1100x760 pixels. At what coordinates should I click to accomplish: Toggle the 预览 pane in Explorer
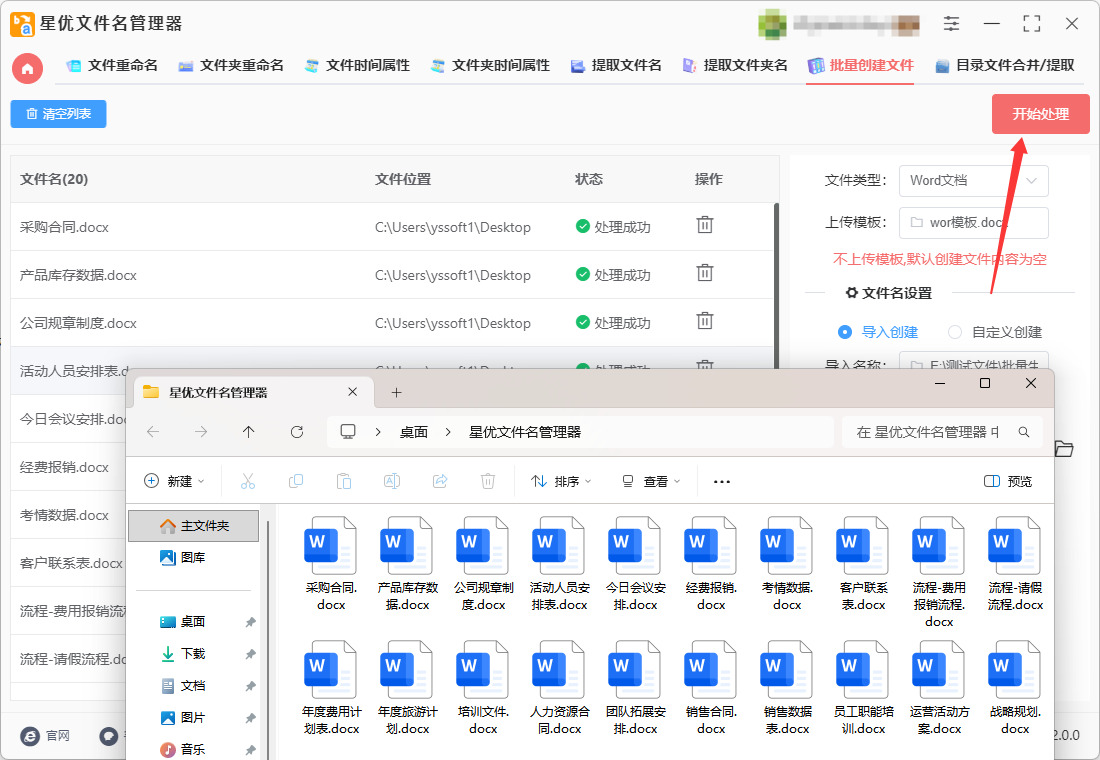(x=1007, y=481)
